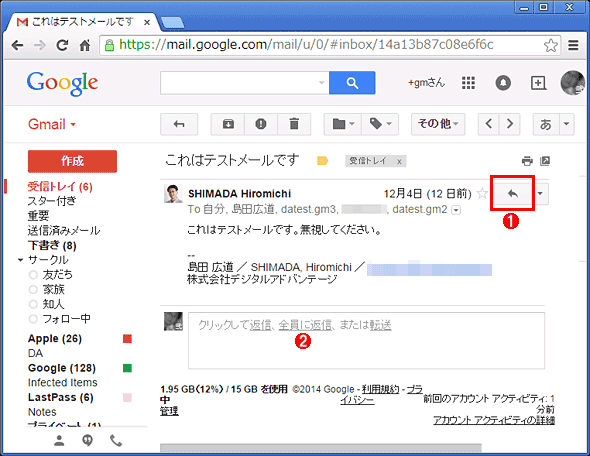Show recipient details dropdown
The image size is (590, 456).
pos(456,210)
